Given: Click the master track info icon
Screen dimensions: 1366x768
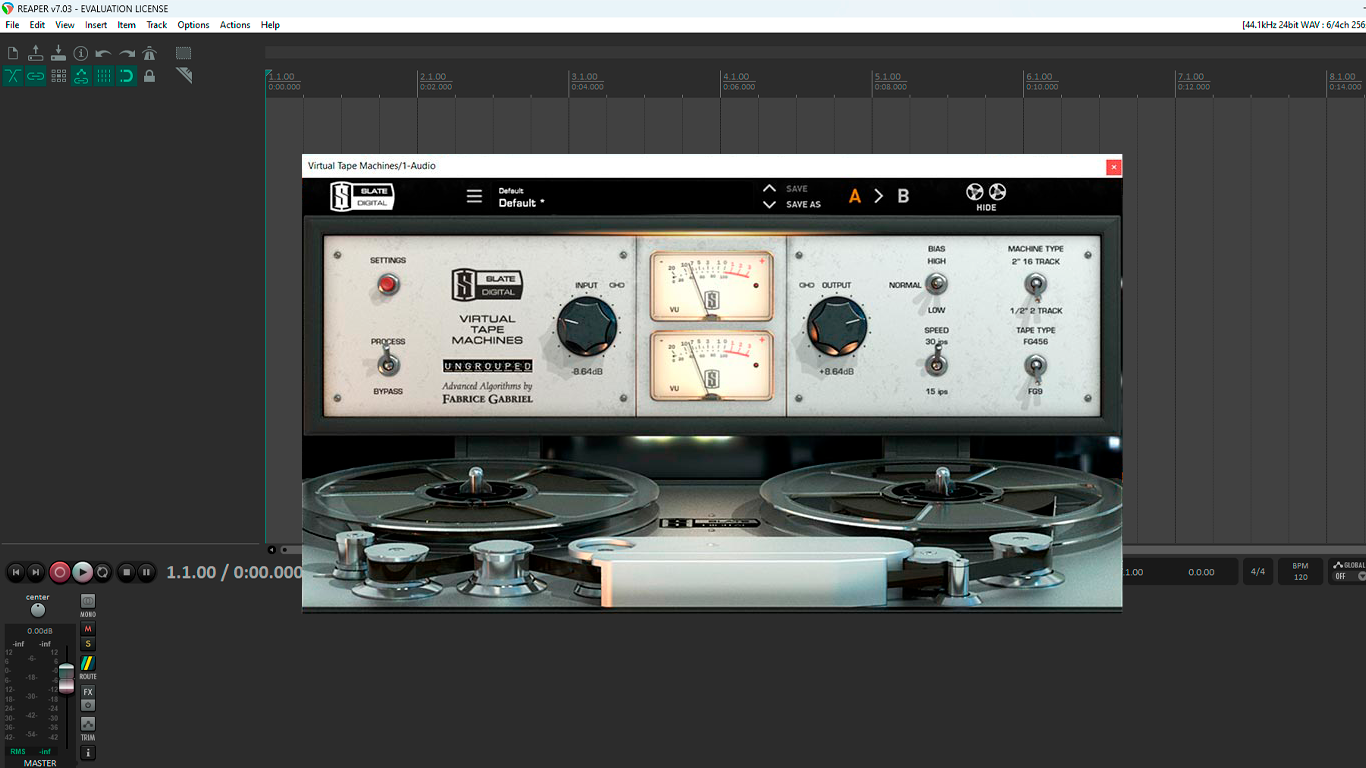Looking at the screenshot, I should coord(88,752).
